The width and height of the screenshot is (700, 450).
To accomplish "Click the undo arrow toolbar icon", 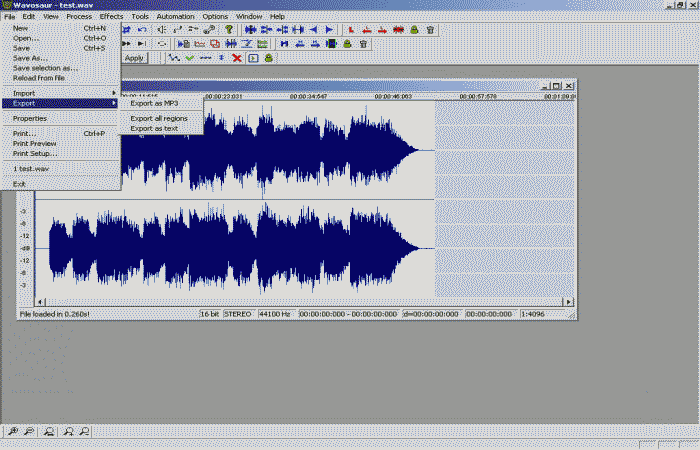I will click(143, 30).
